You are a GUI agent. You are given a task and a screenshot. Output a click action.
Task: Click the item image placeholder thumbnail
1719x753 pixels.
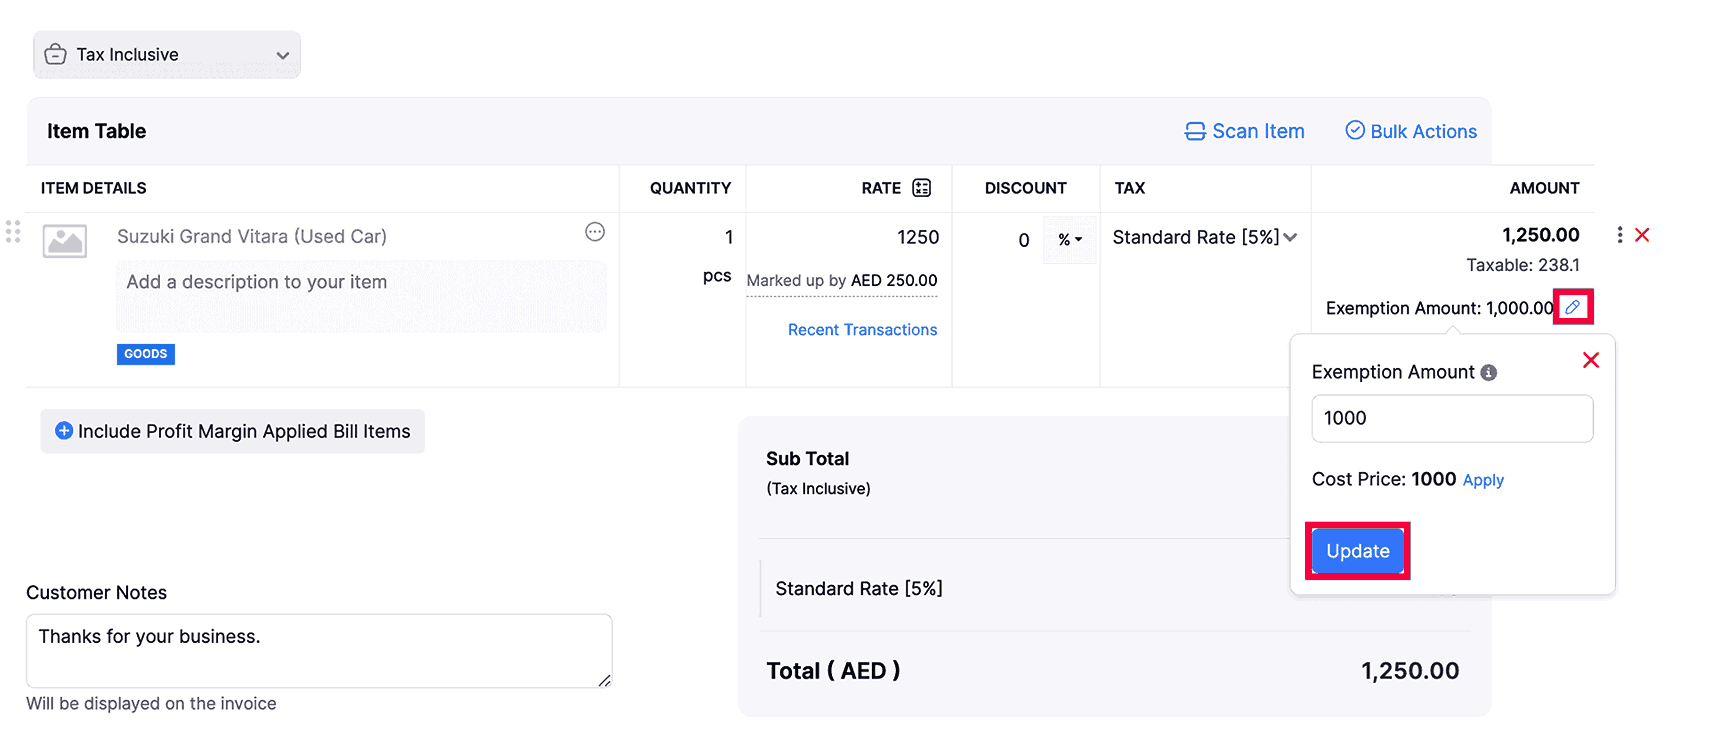[x=65, y=241]
